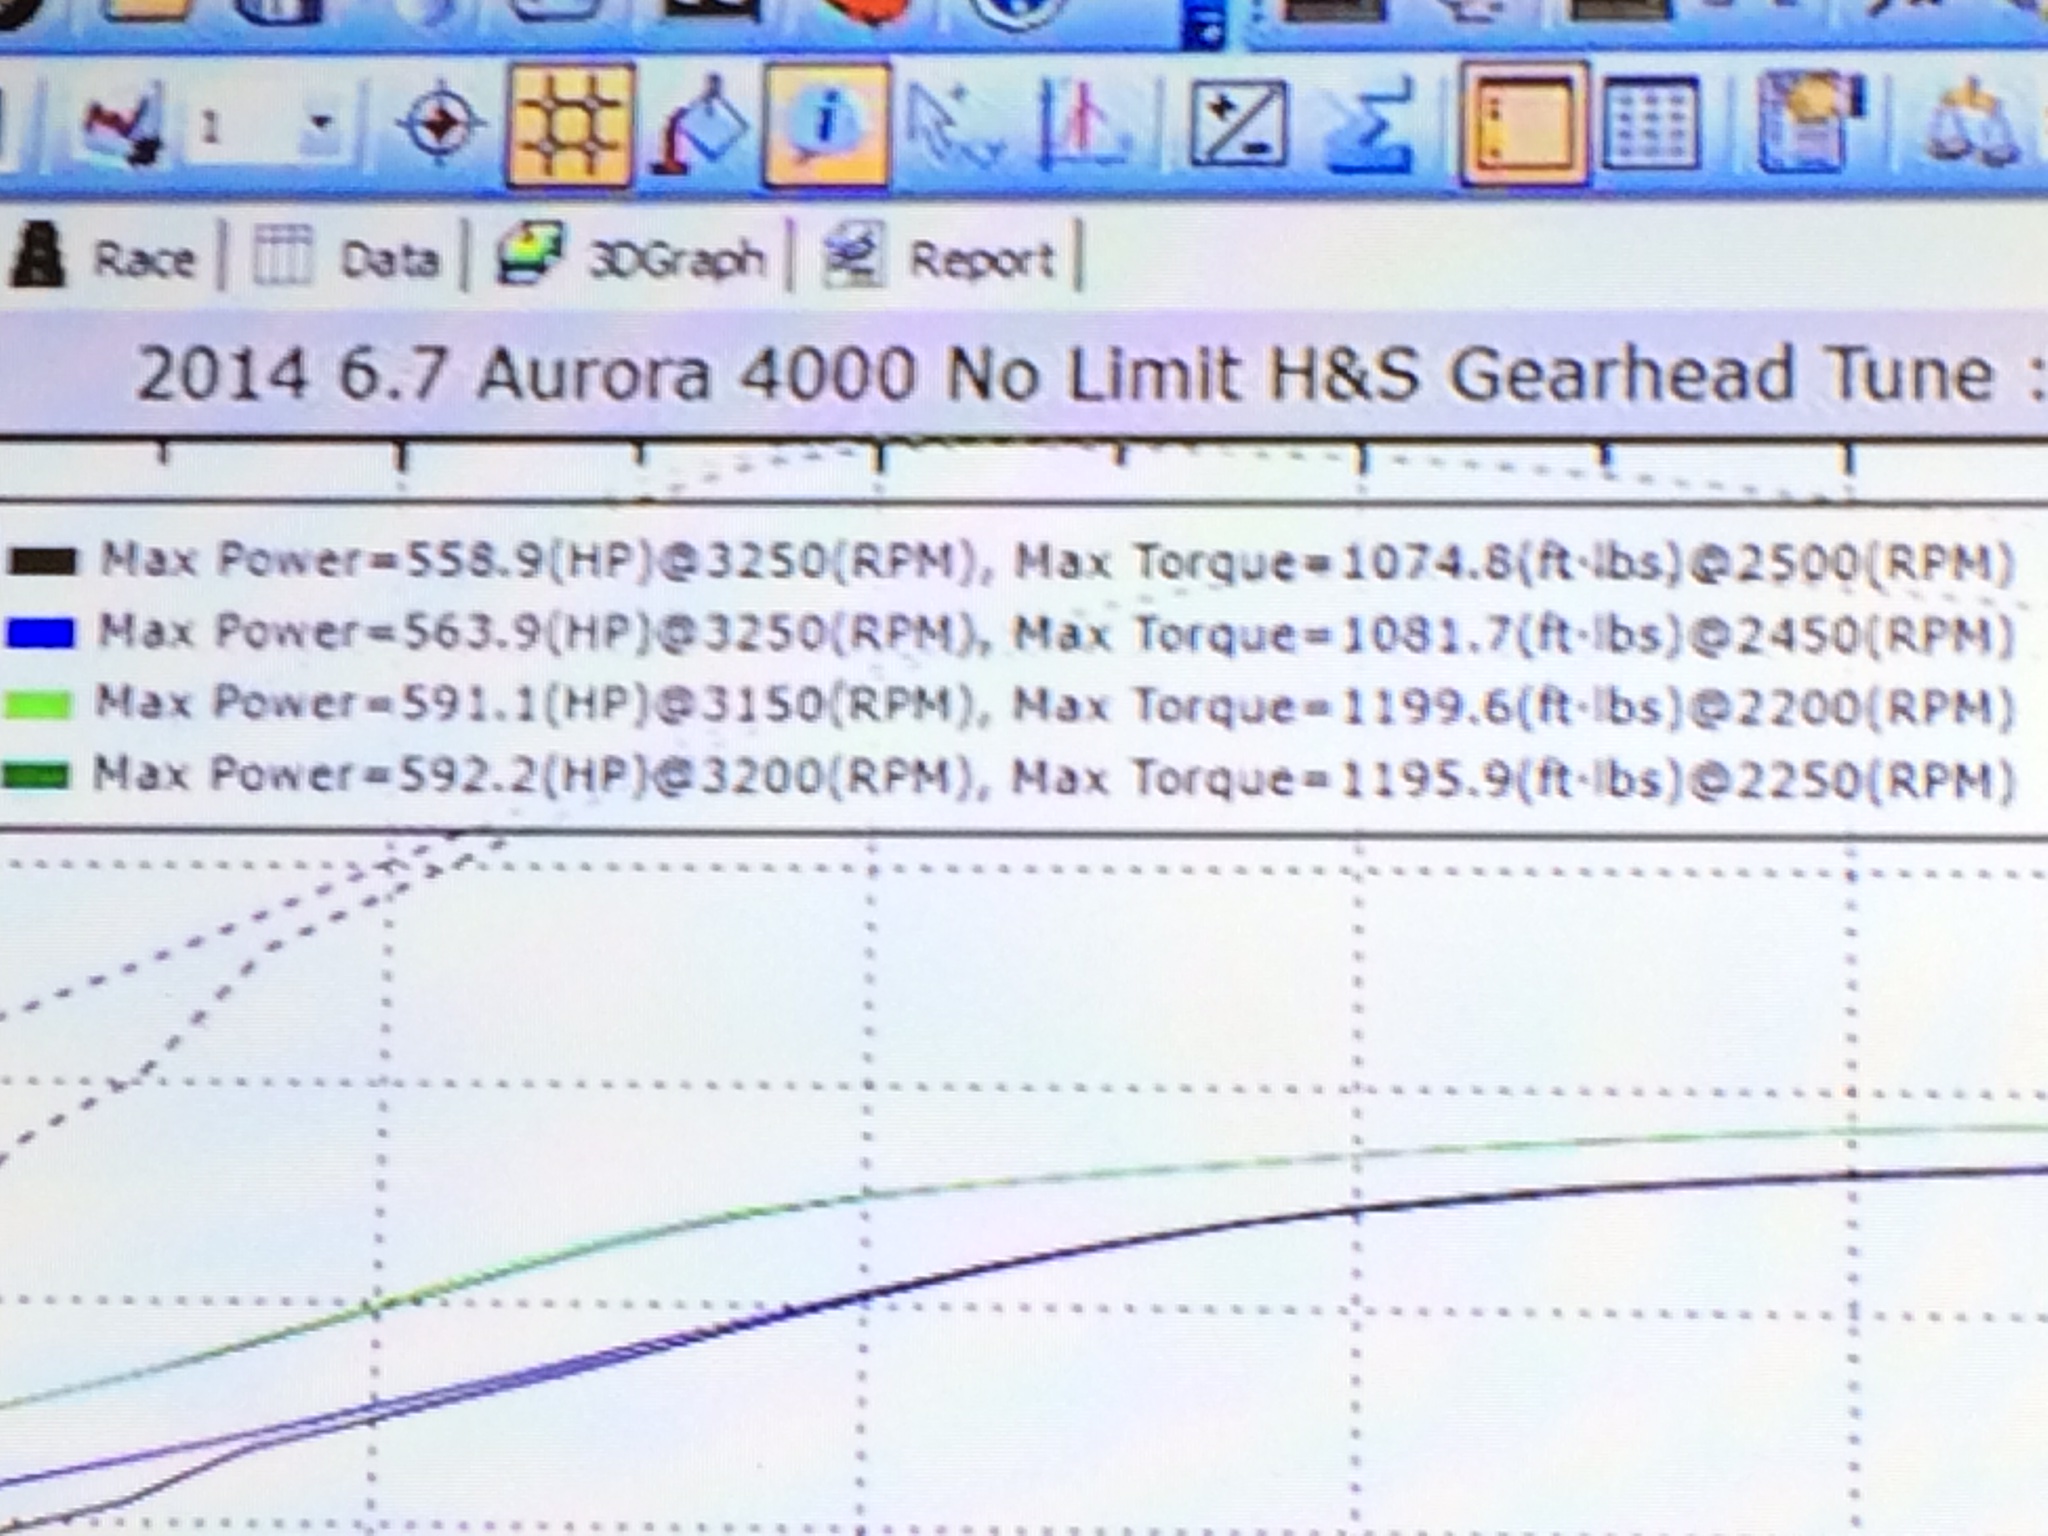The image size is (2048, 1536).
Task: Click the 1074.8 ft-lbs torque value
Action: 1512,564
